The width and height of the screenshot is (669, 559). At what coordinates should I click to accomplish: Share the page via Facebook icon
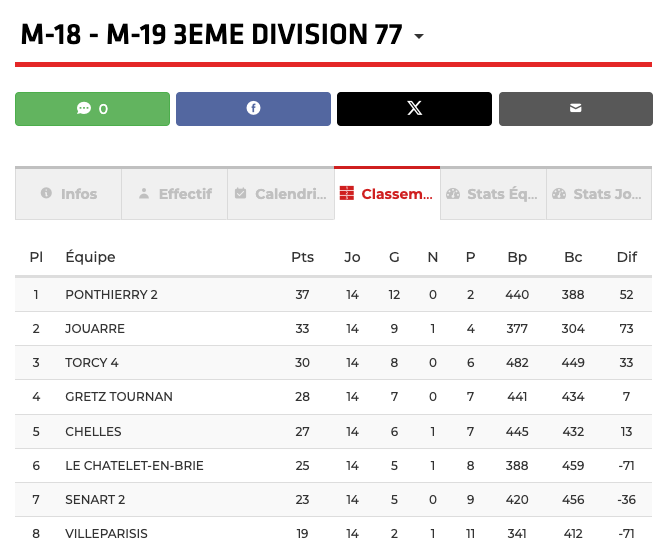click(253, 109)
